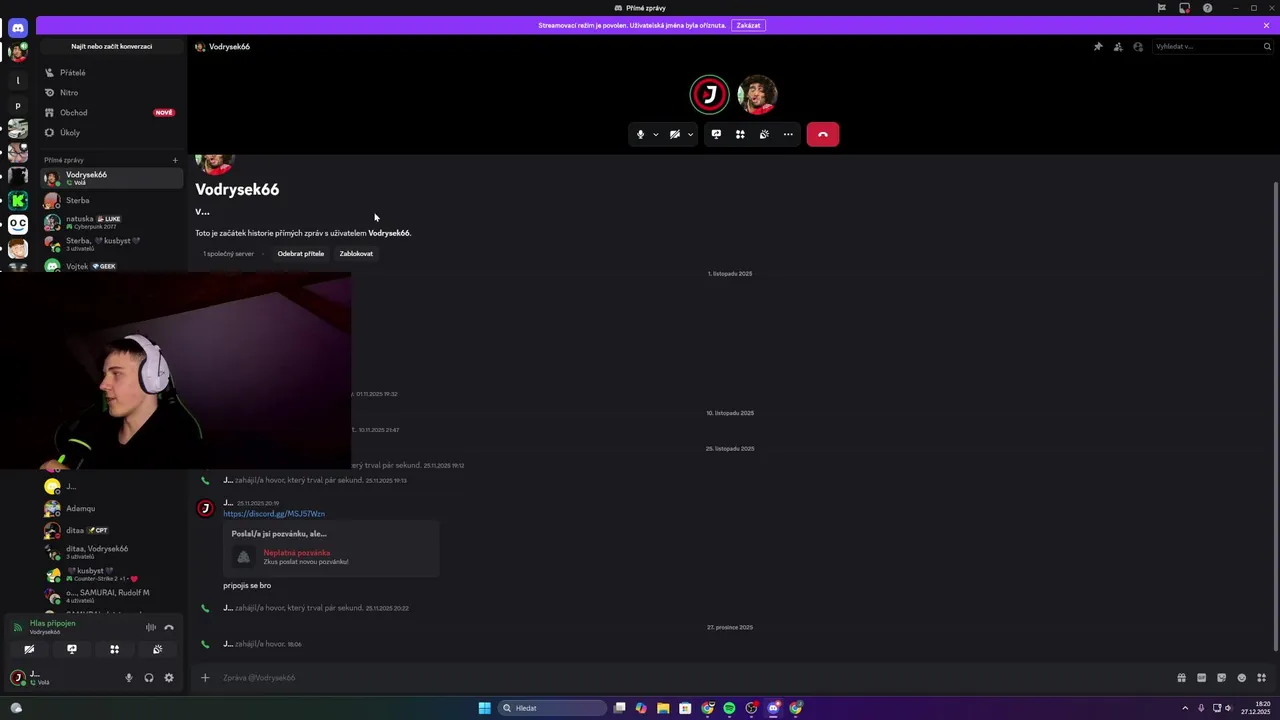The height and width of the screenshot is (720, 1280).
Task: Open sticker picker in message bar
Action: point(1221,678)
